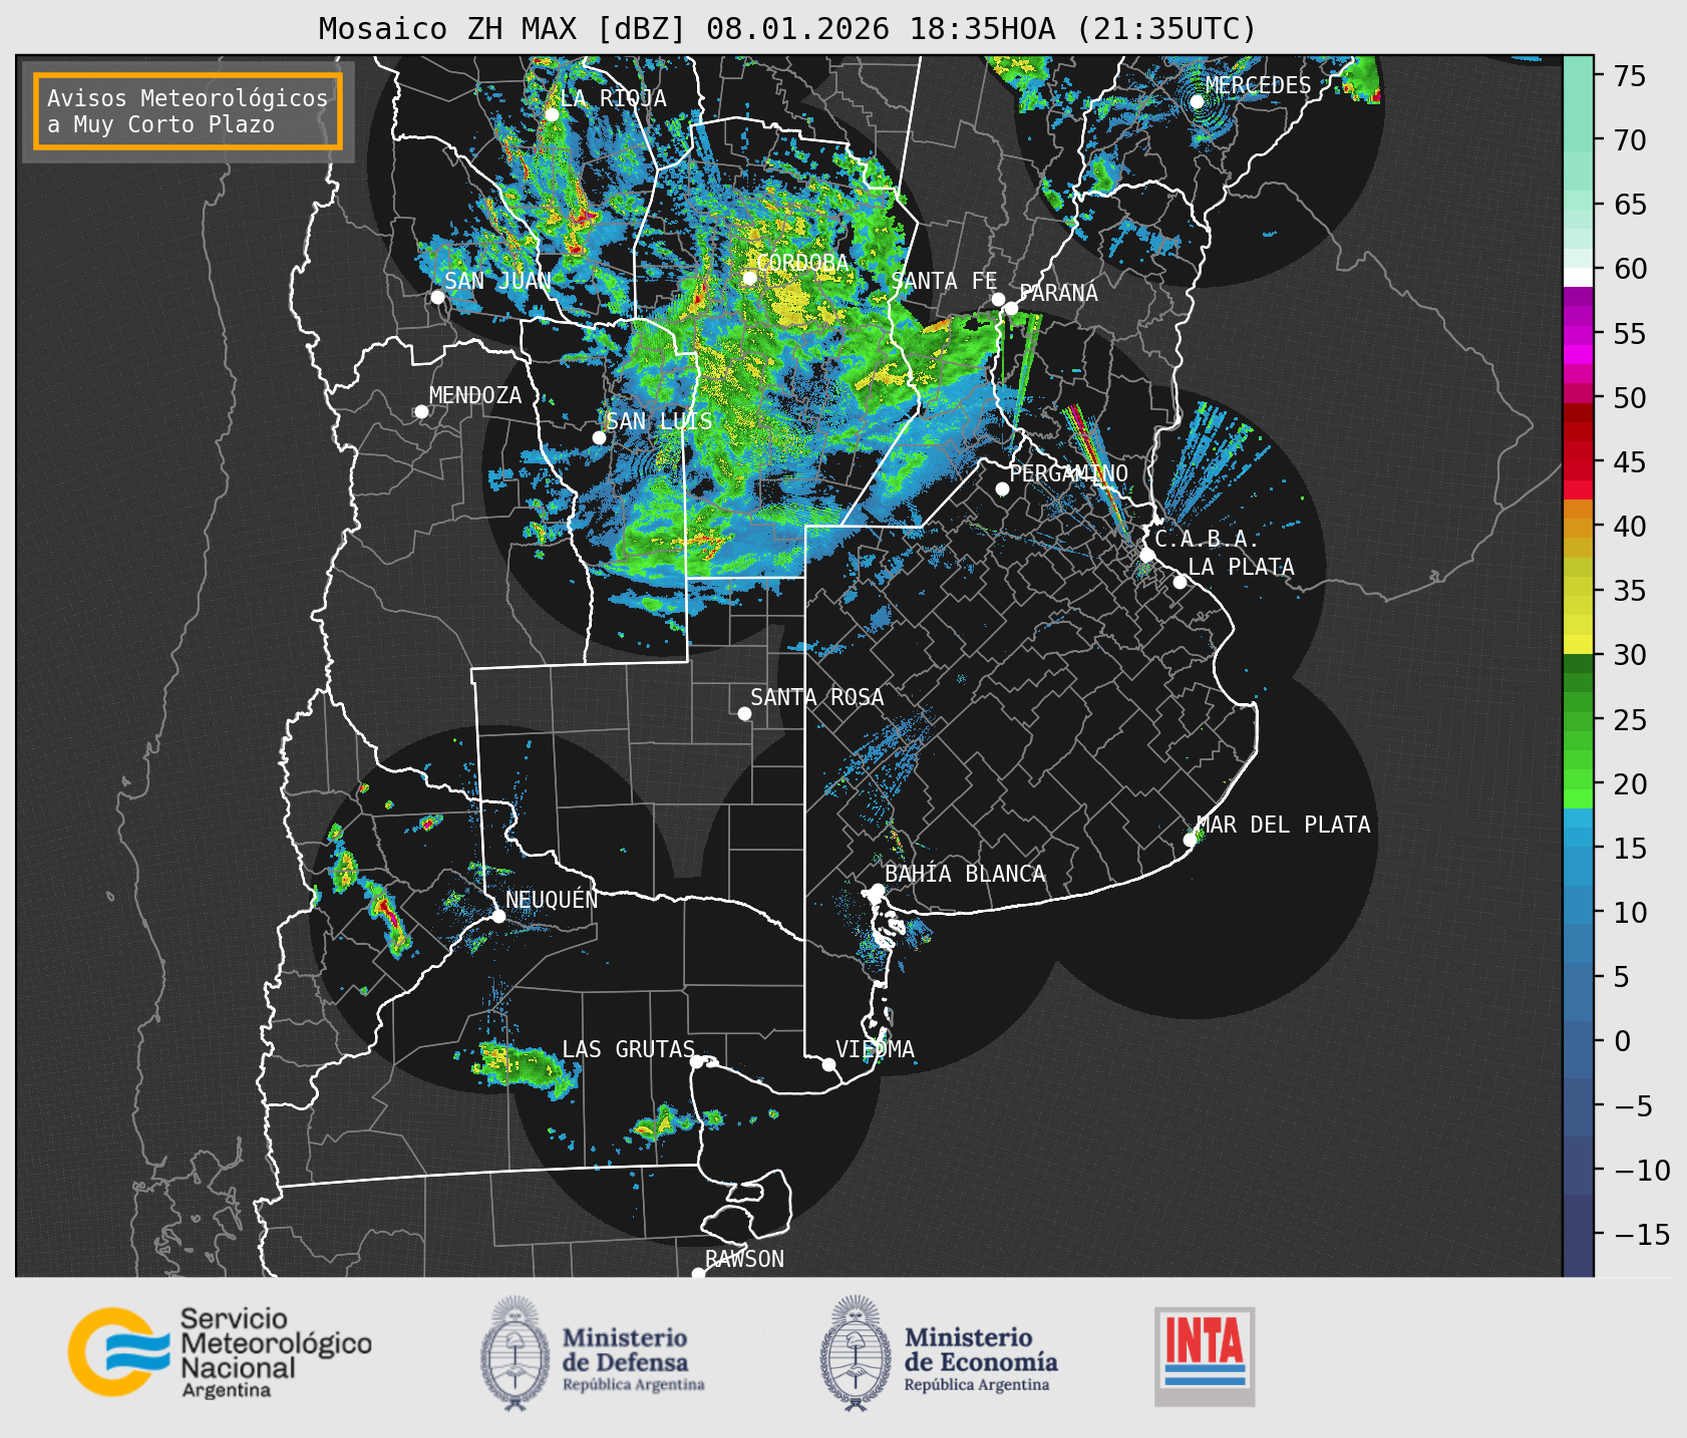The height and width of the screenshot is (1438, 1687).
Task: Select the San Luis city marker
Action: point(599,437)
